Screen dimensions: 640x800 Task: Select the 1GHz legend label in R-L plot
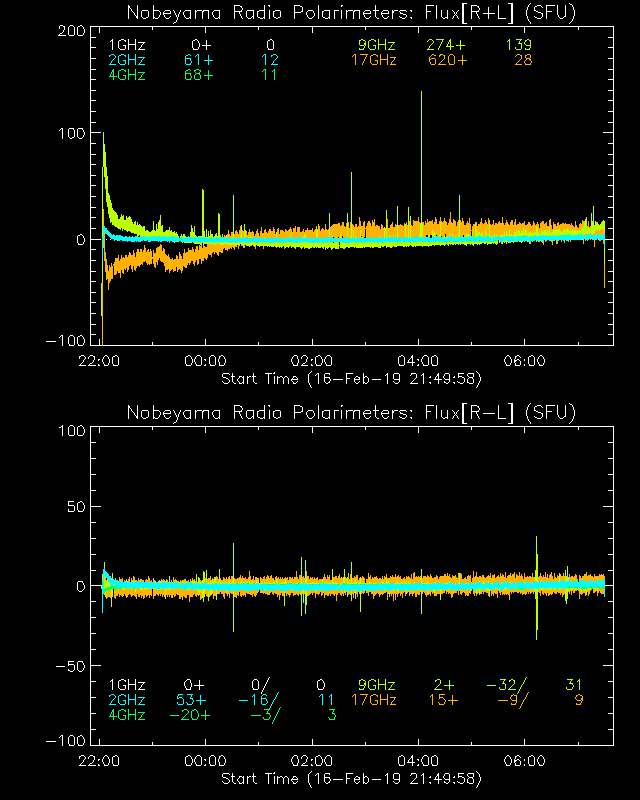tap(127, 685)
